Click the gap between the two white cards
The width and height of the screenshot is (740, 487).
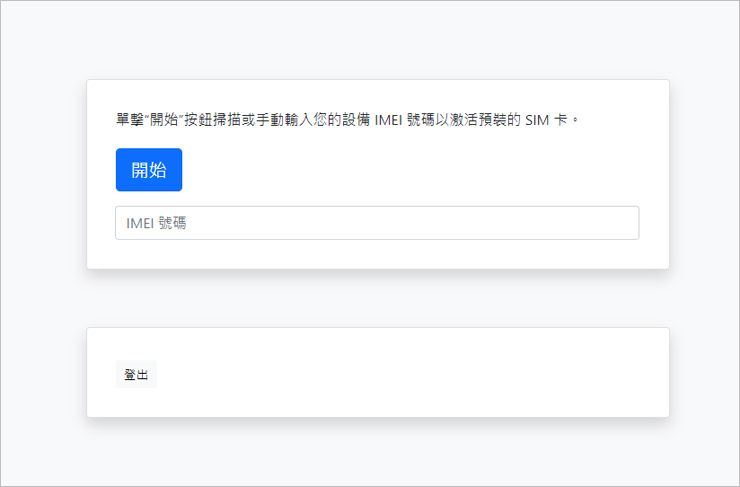pyautogui.click(x=378, y=299)
